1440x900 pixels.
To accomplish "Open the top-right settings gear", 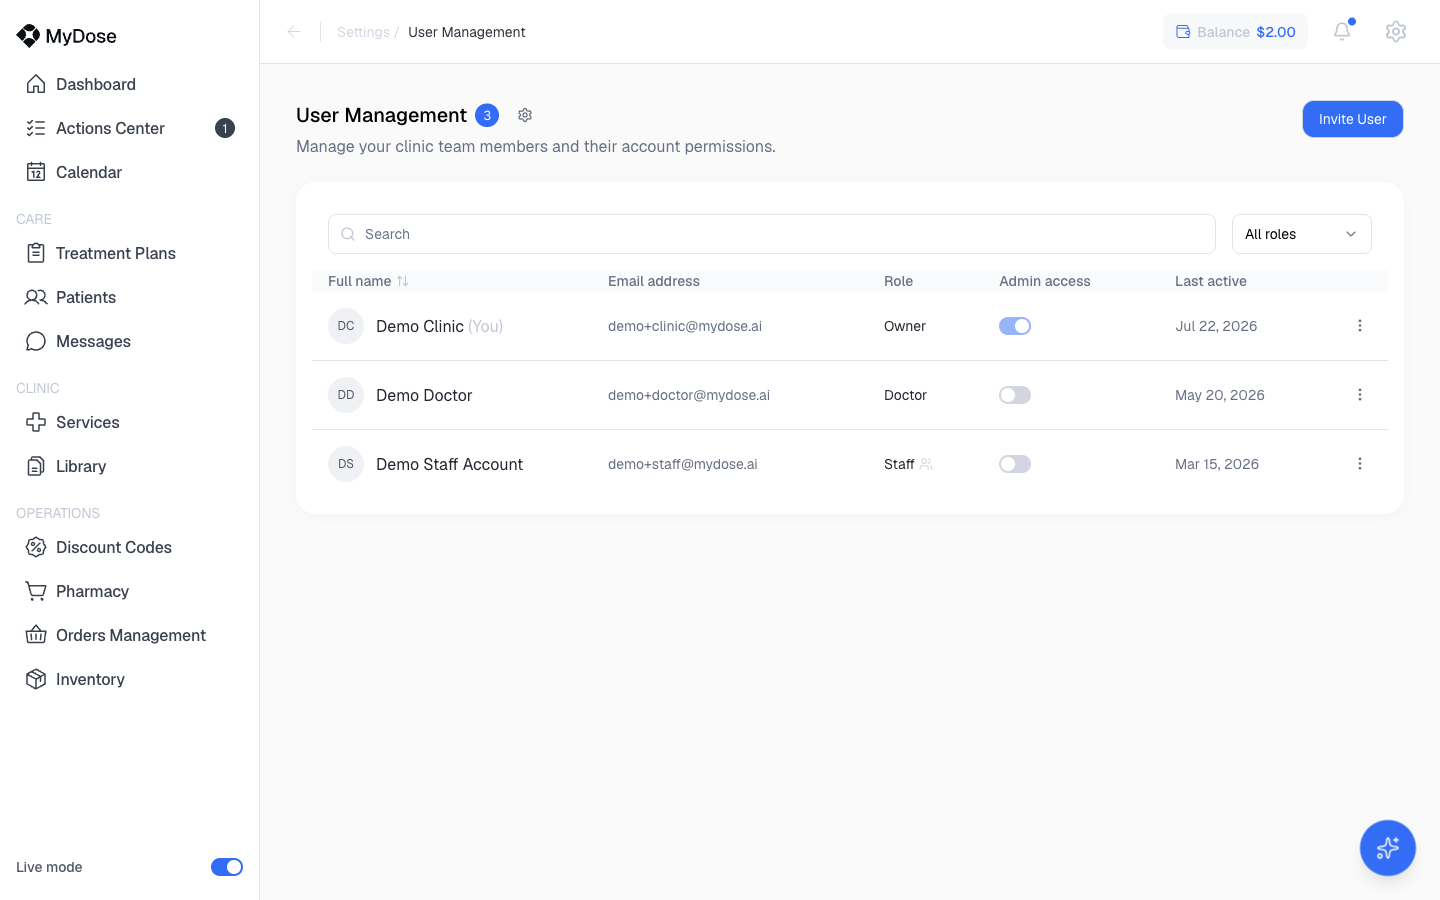I will pyautogui.click(x=1396, y=31).
